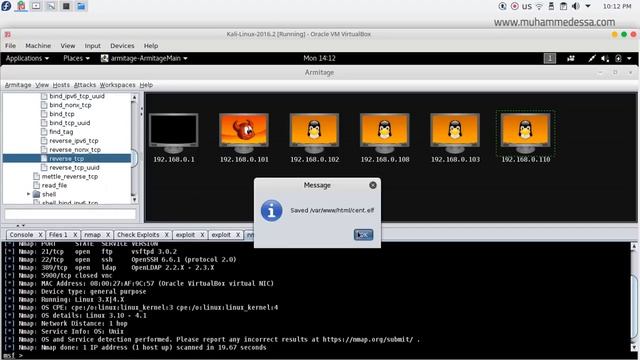Open the Kali clock Mon 14:12
Image resolution: width=640 pixels, height=360 pixels.
(319, 58)
